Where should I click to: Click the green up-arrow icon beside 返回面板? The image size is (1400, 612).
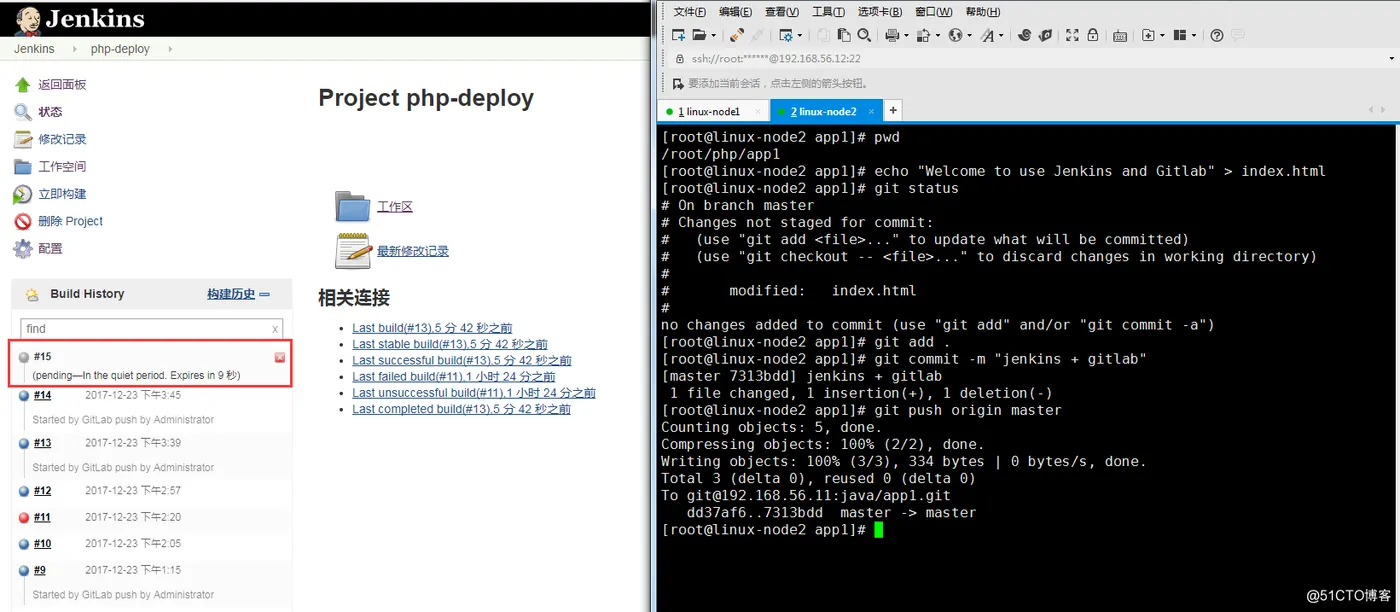[x=22, y=85]
